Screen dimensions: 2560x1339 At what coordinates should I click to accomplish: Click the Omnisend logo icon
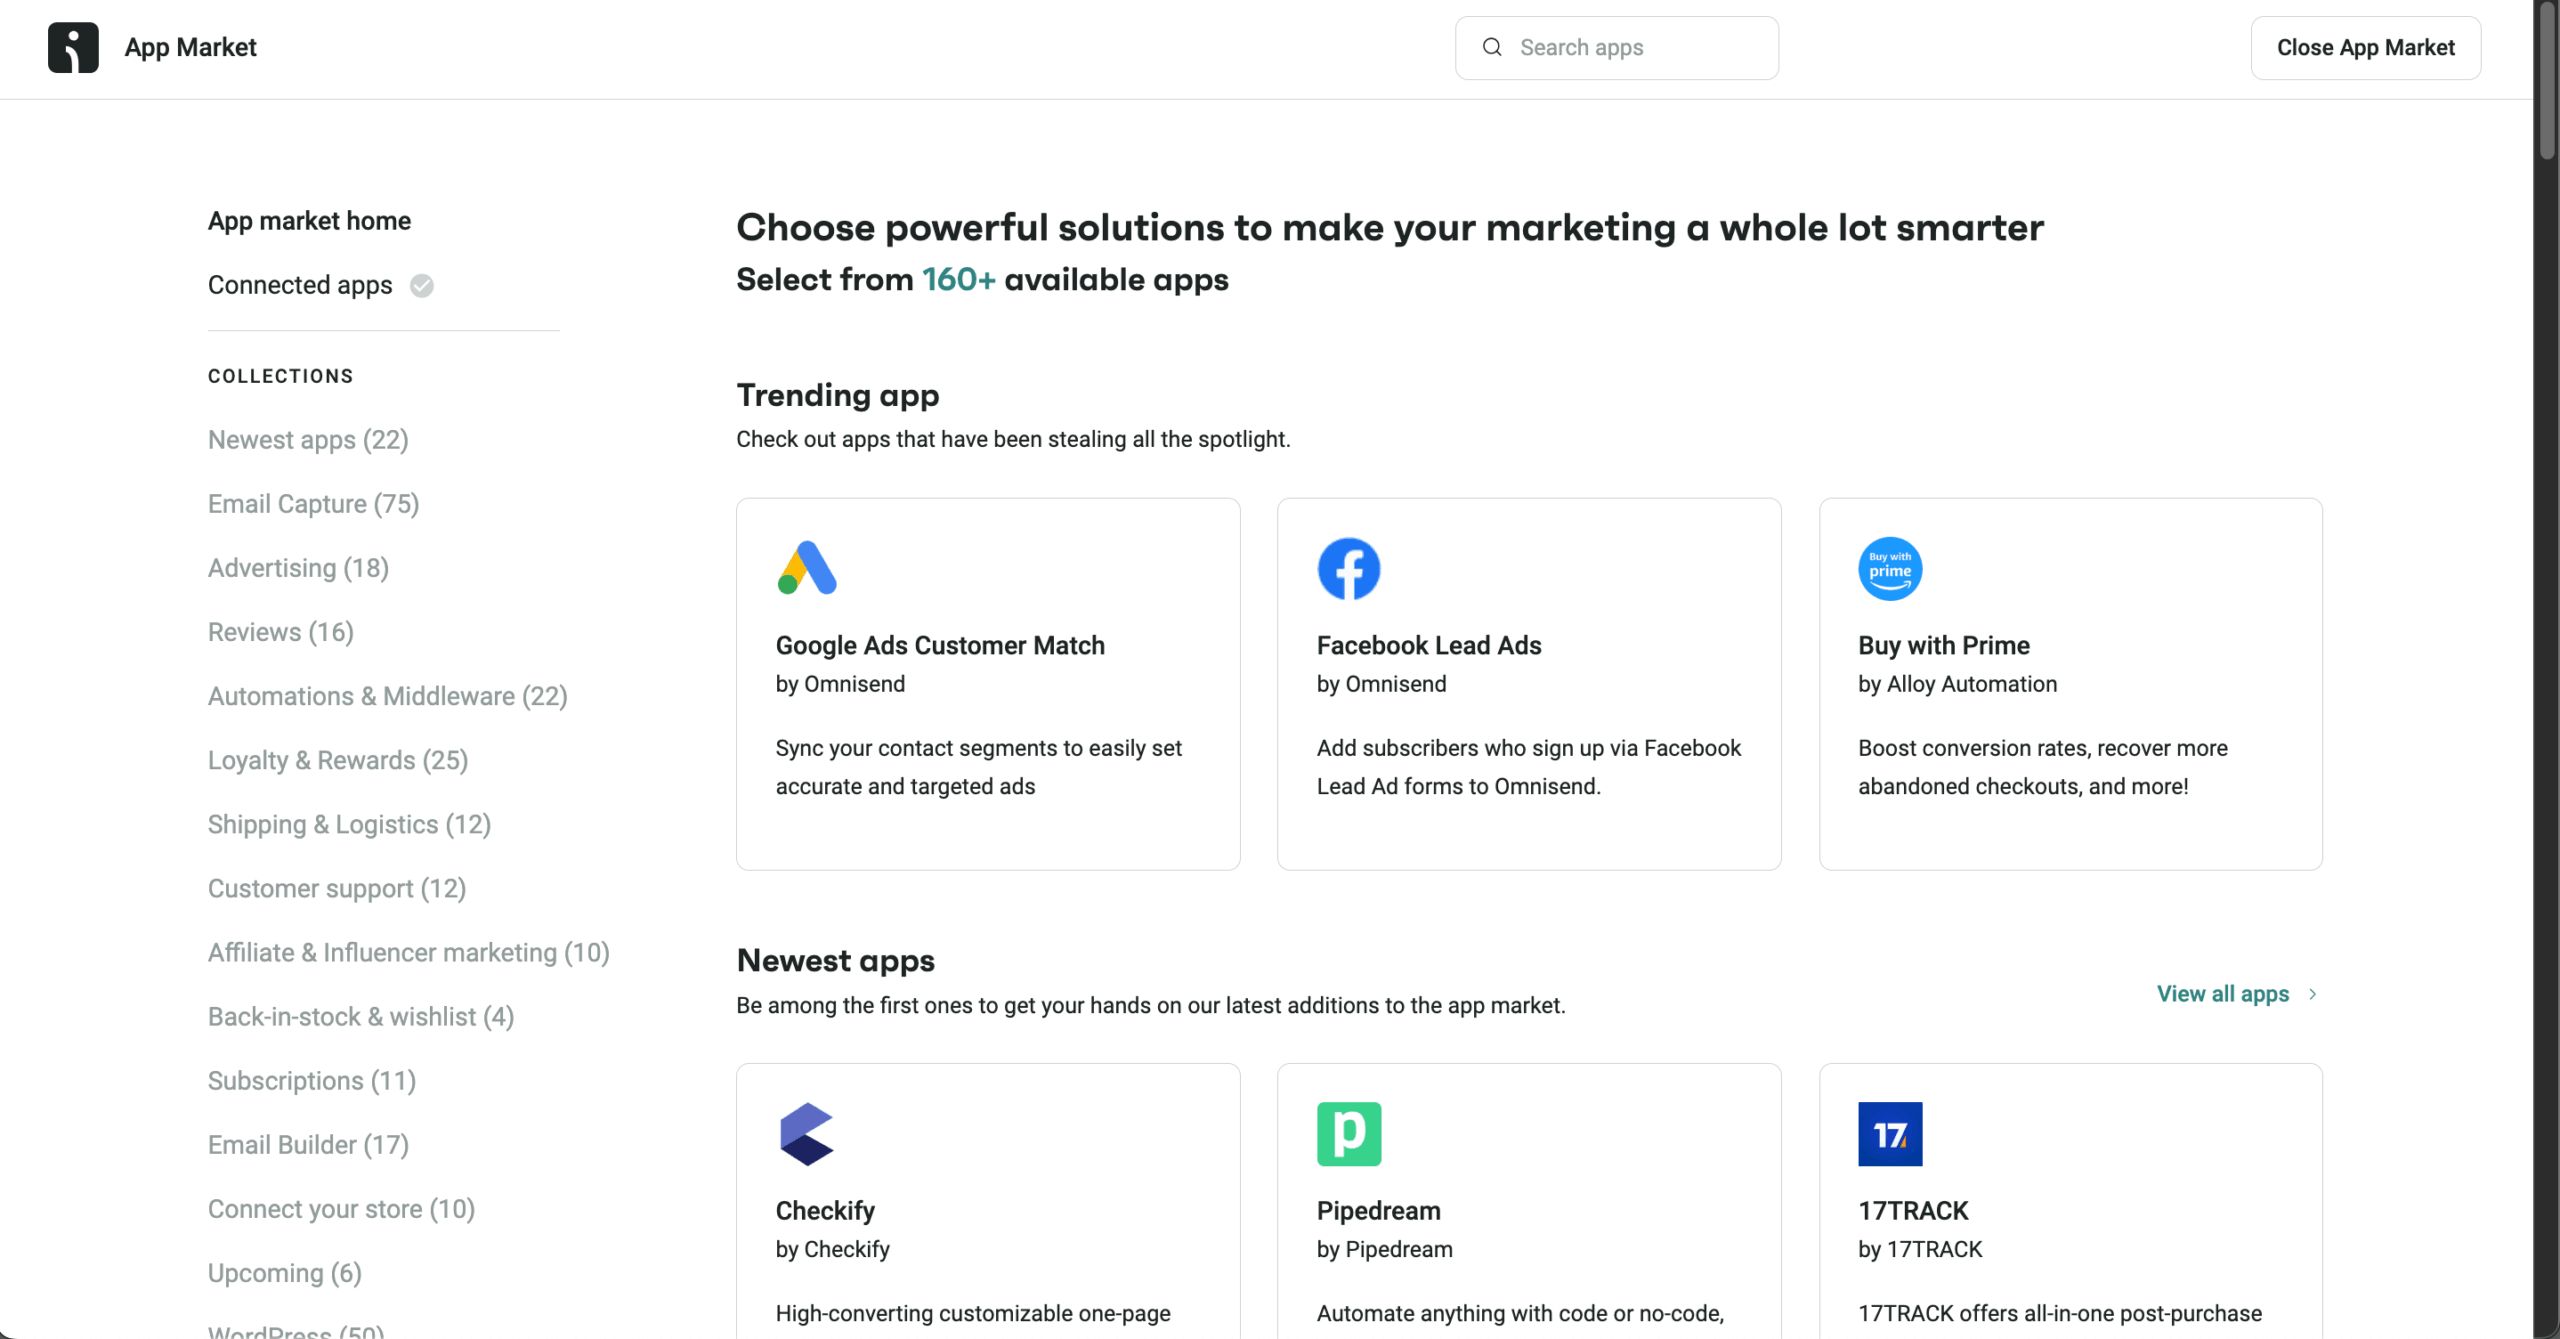(73, 47)
